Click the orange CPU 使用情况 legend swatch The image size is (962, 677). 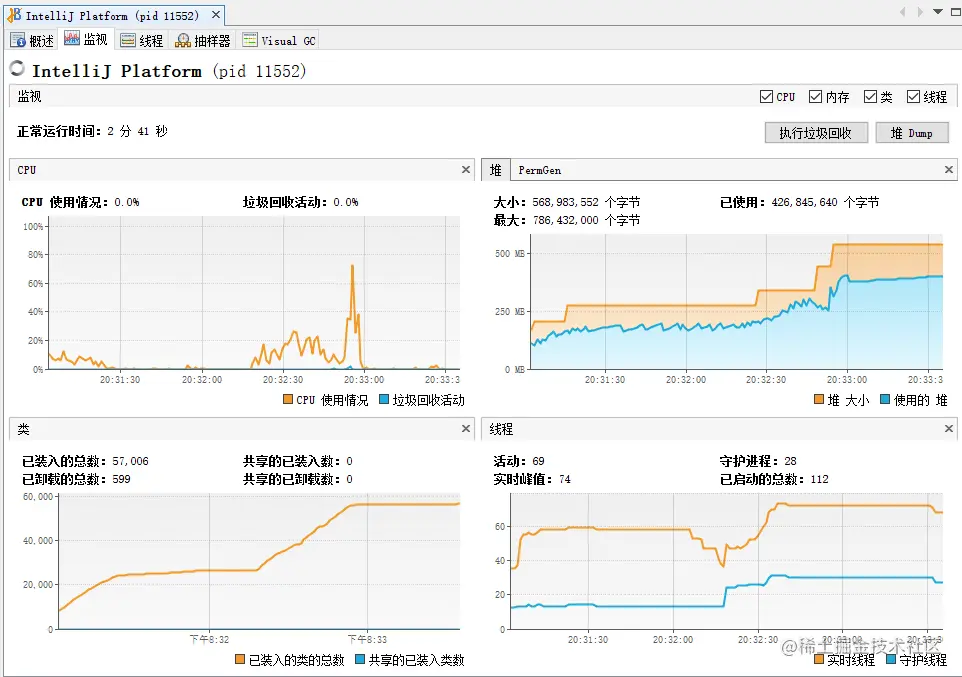click(288, 399)
